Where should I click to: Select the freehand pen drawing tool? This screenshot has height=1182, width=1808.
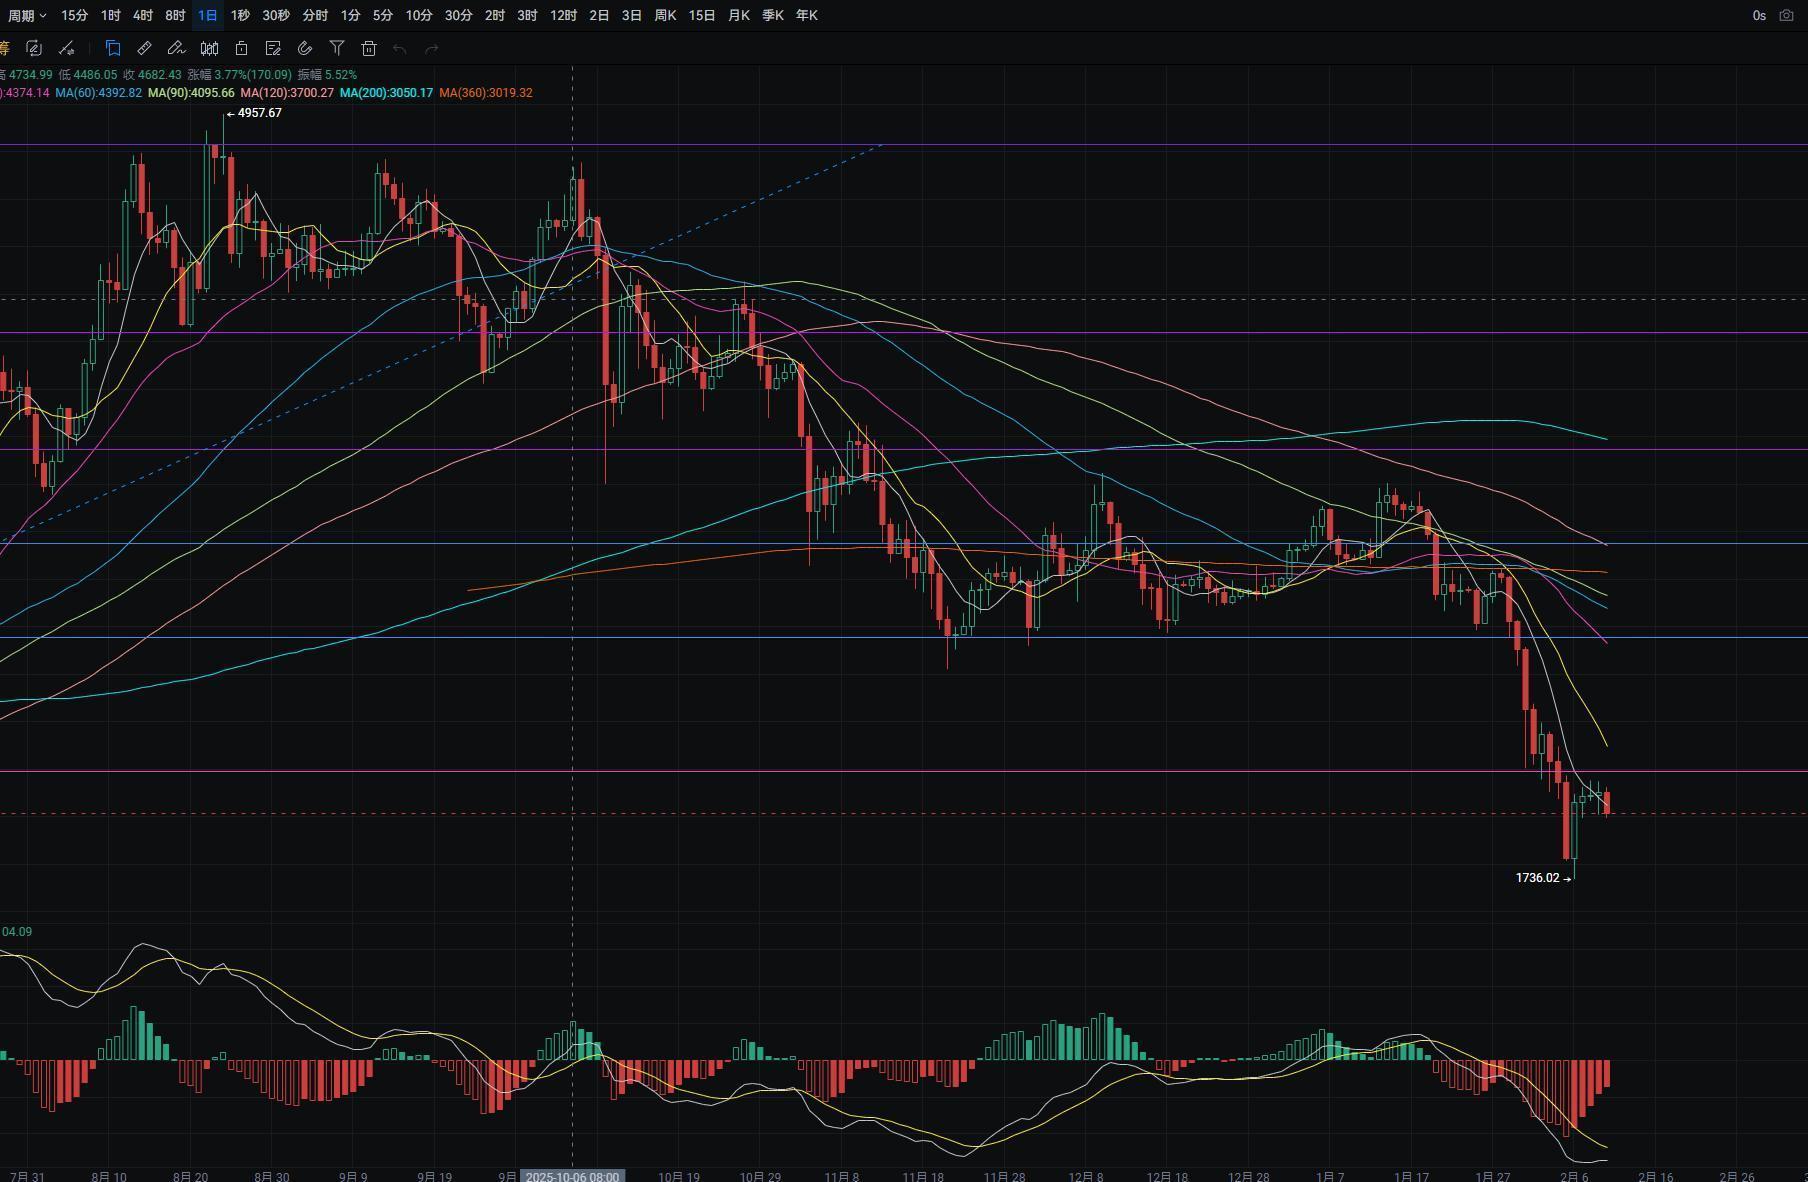pyautogui.click(x=176, y=48)
